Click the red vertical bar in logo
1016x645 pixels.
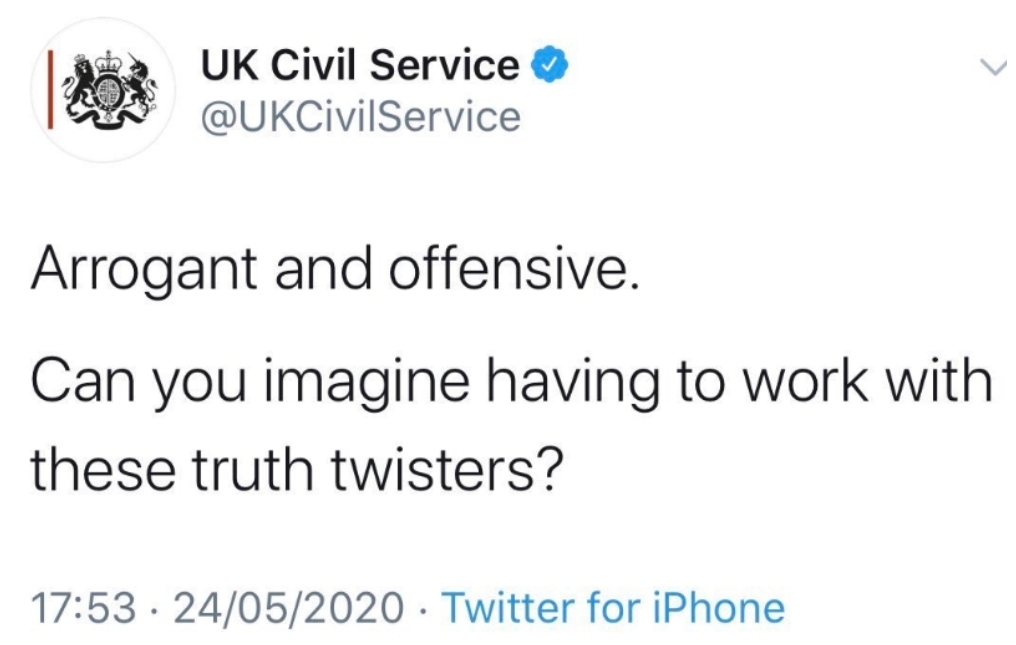52,91
